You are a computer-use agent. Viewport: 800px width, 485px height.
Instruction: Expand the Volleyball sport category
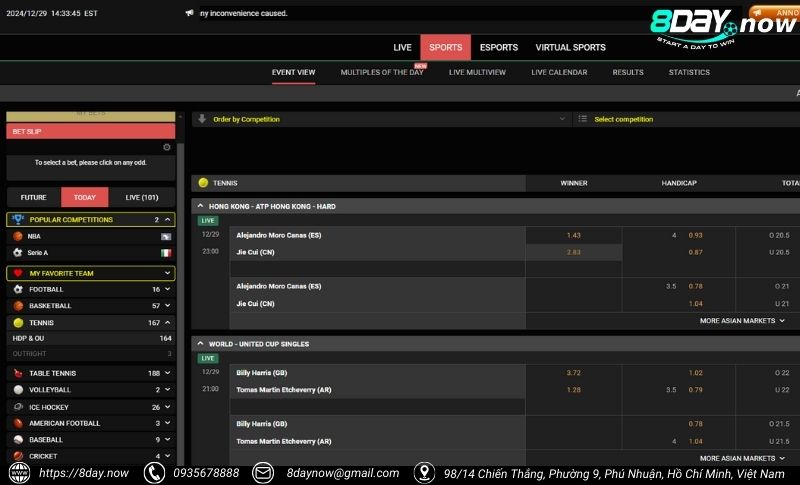click(167, 390)
